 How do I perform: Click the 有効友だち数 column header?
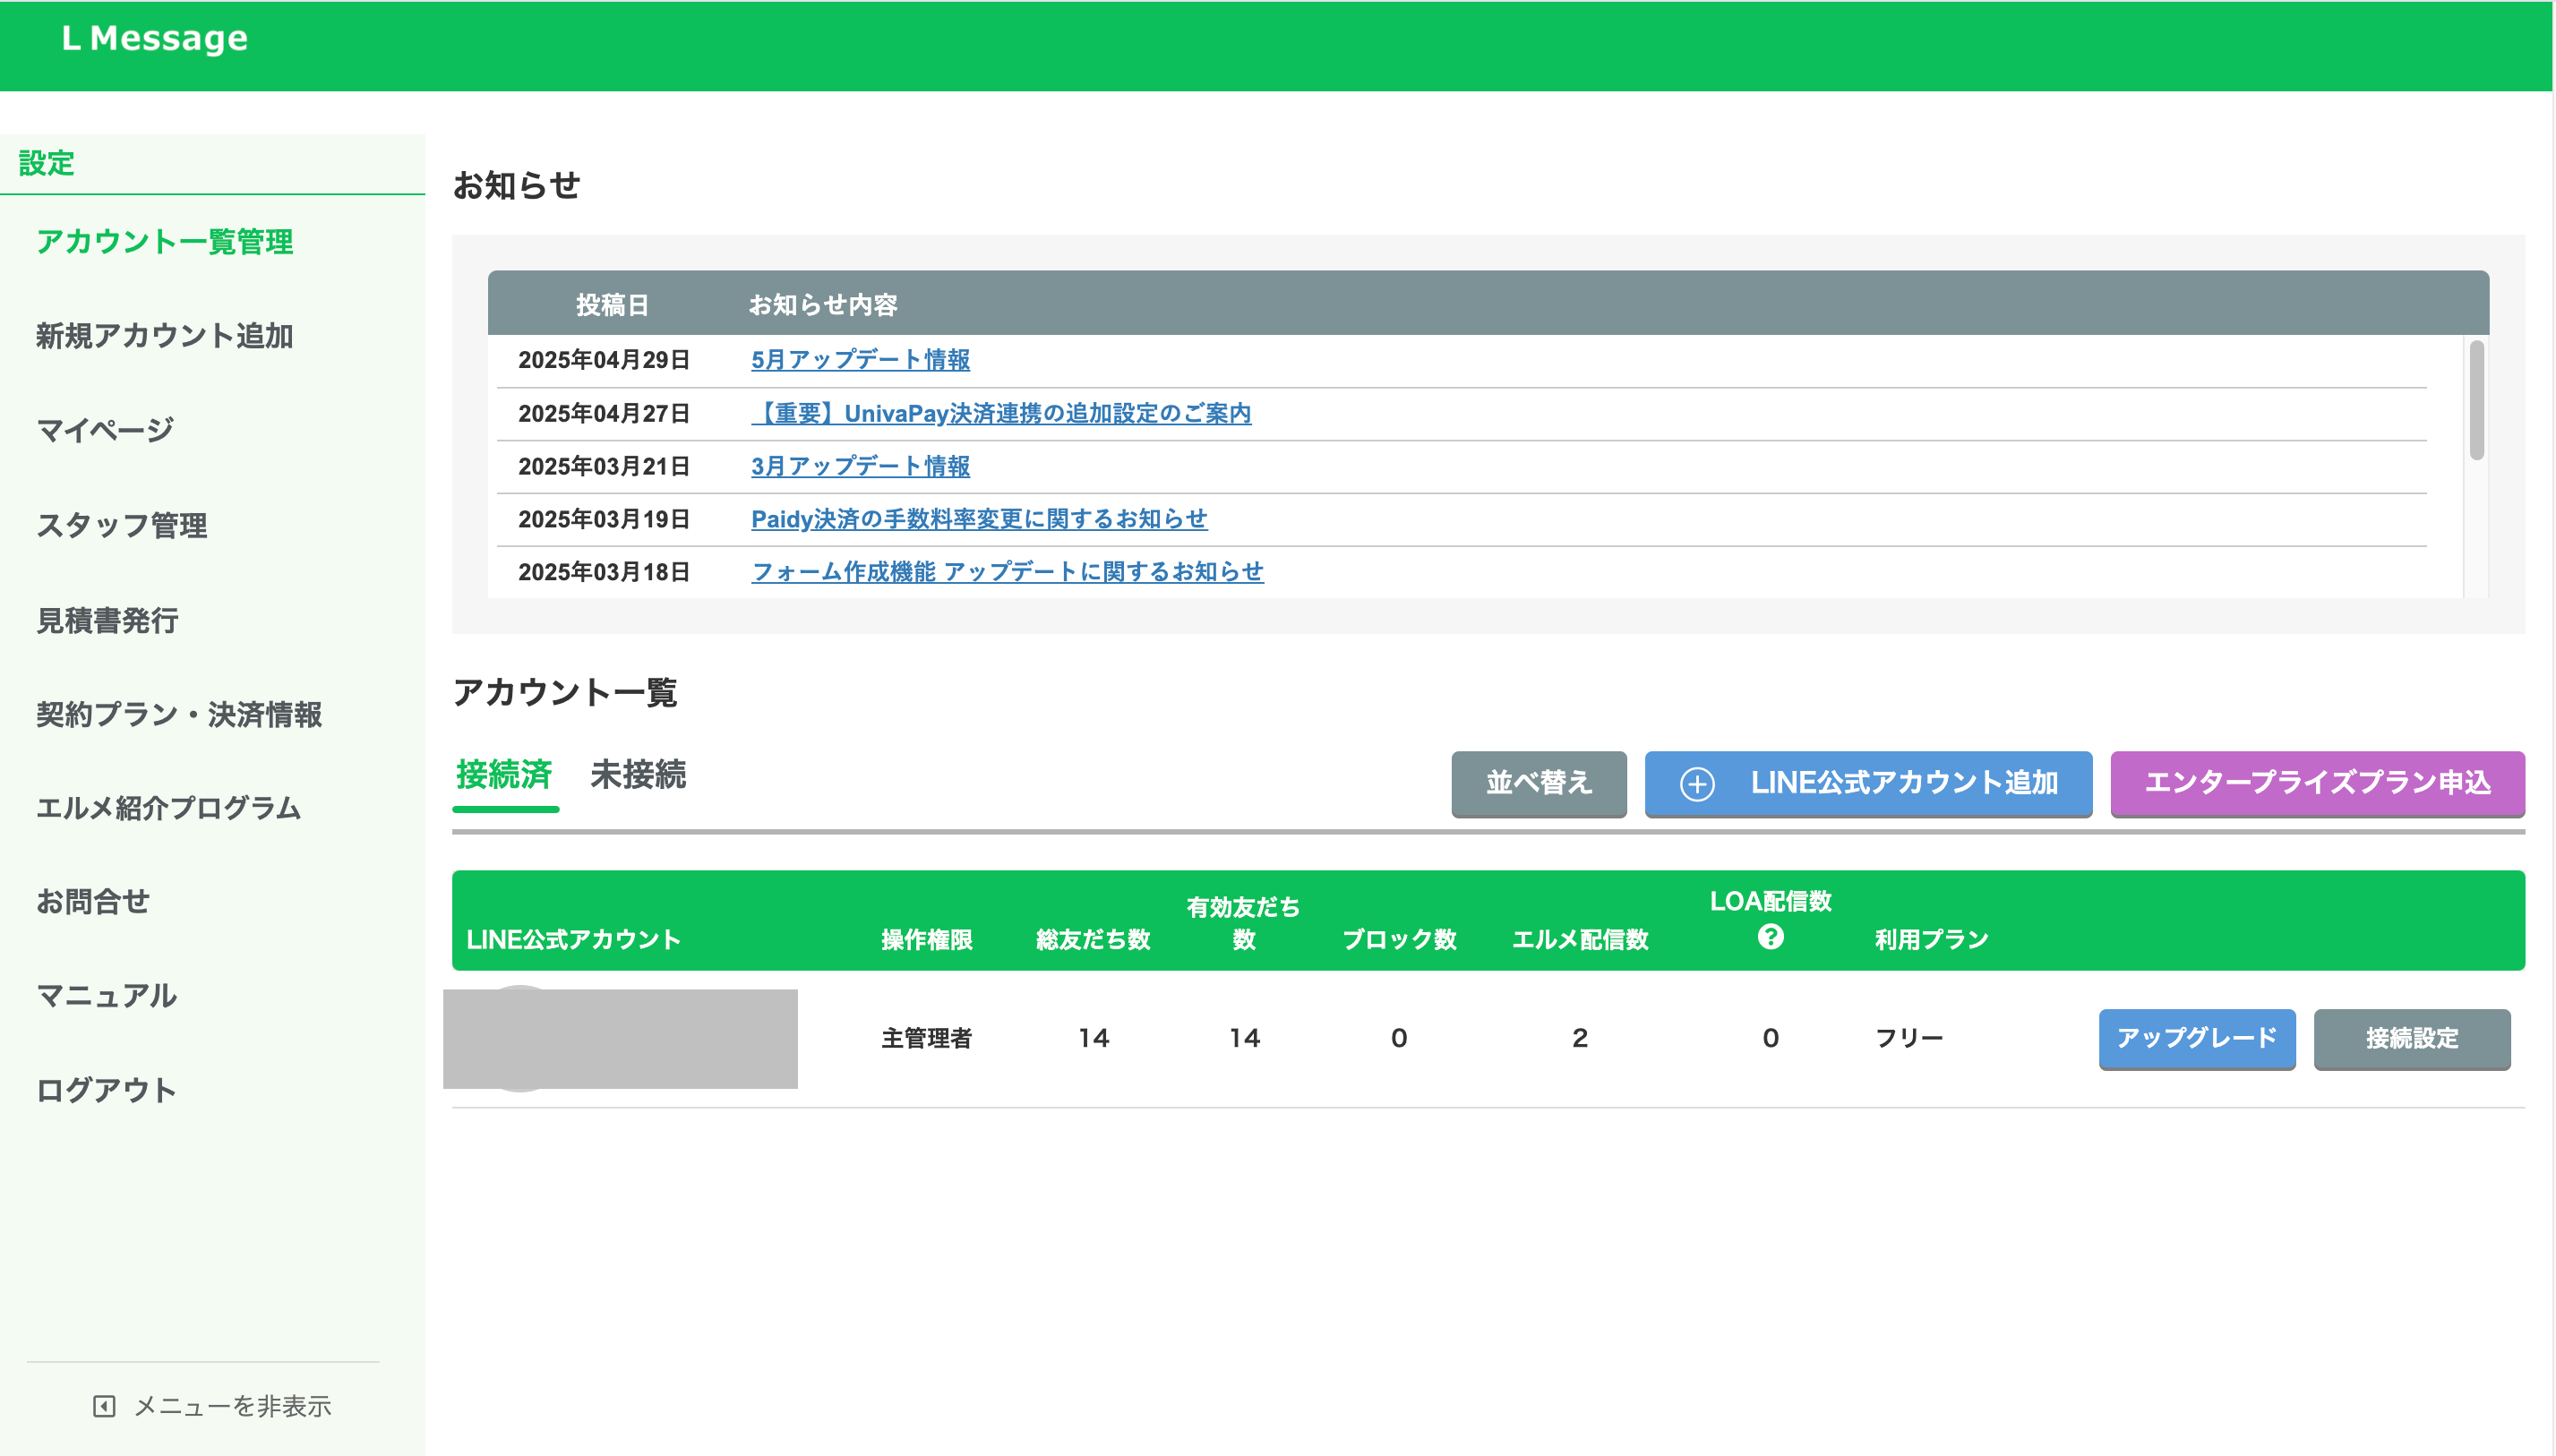(1243, 923)
